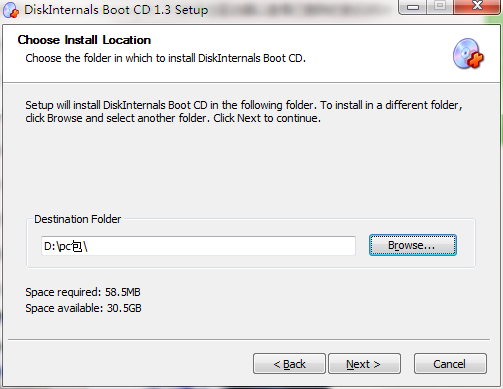Image resolution: width=503 pixels, height=389 pixels.
Task: Click the "Space required: 58.5MB" text
Action: coord(83,292)
